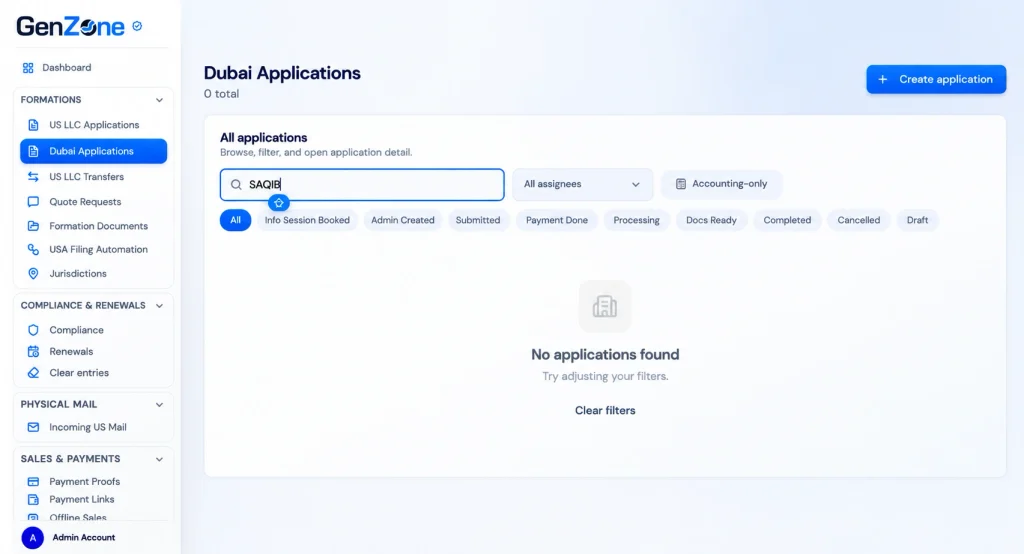Screen dimensions: 1024x554
Task: Filter by Submitted status
Action: [478, 220]
